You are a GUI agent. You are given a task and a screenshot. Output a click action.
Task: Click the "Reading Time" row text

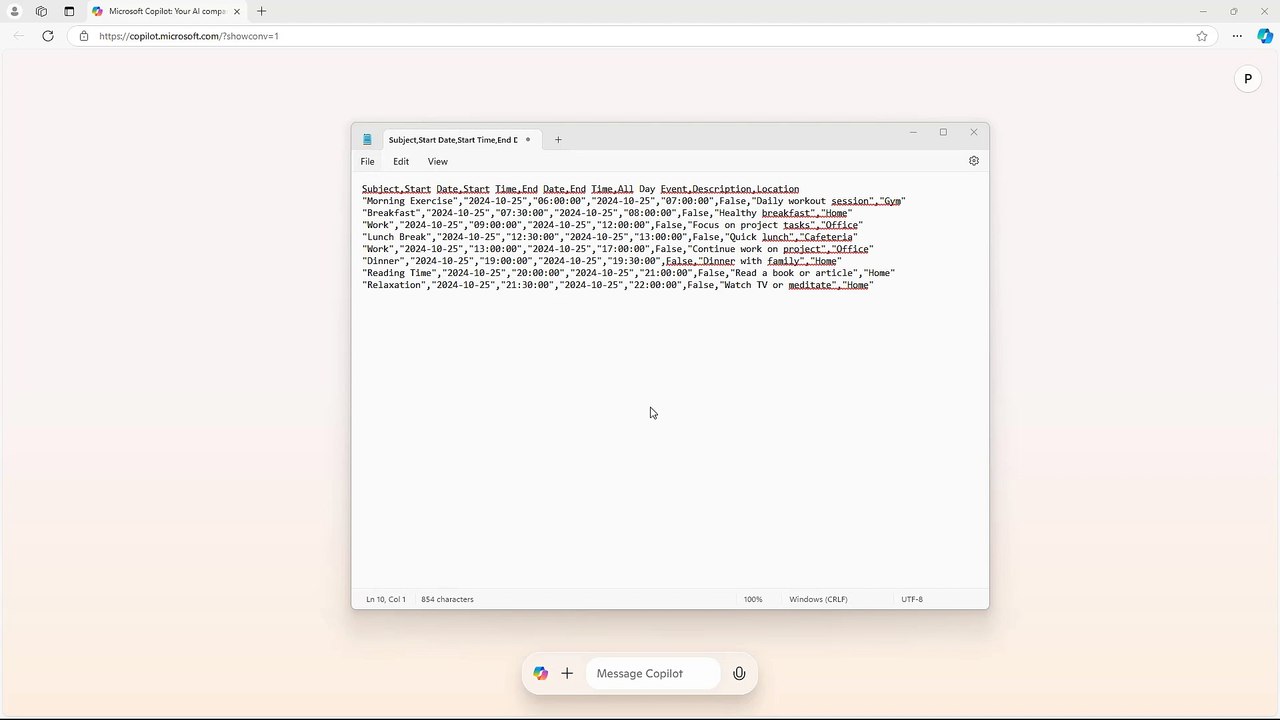[628, 273]
